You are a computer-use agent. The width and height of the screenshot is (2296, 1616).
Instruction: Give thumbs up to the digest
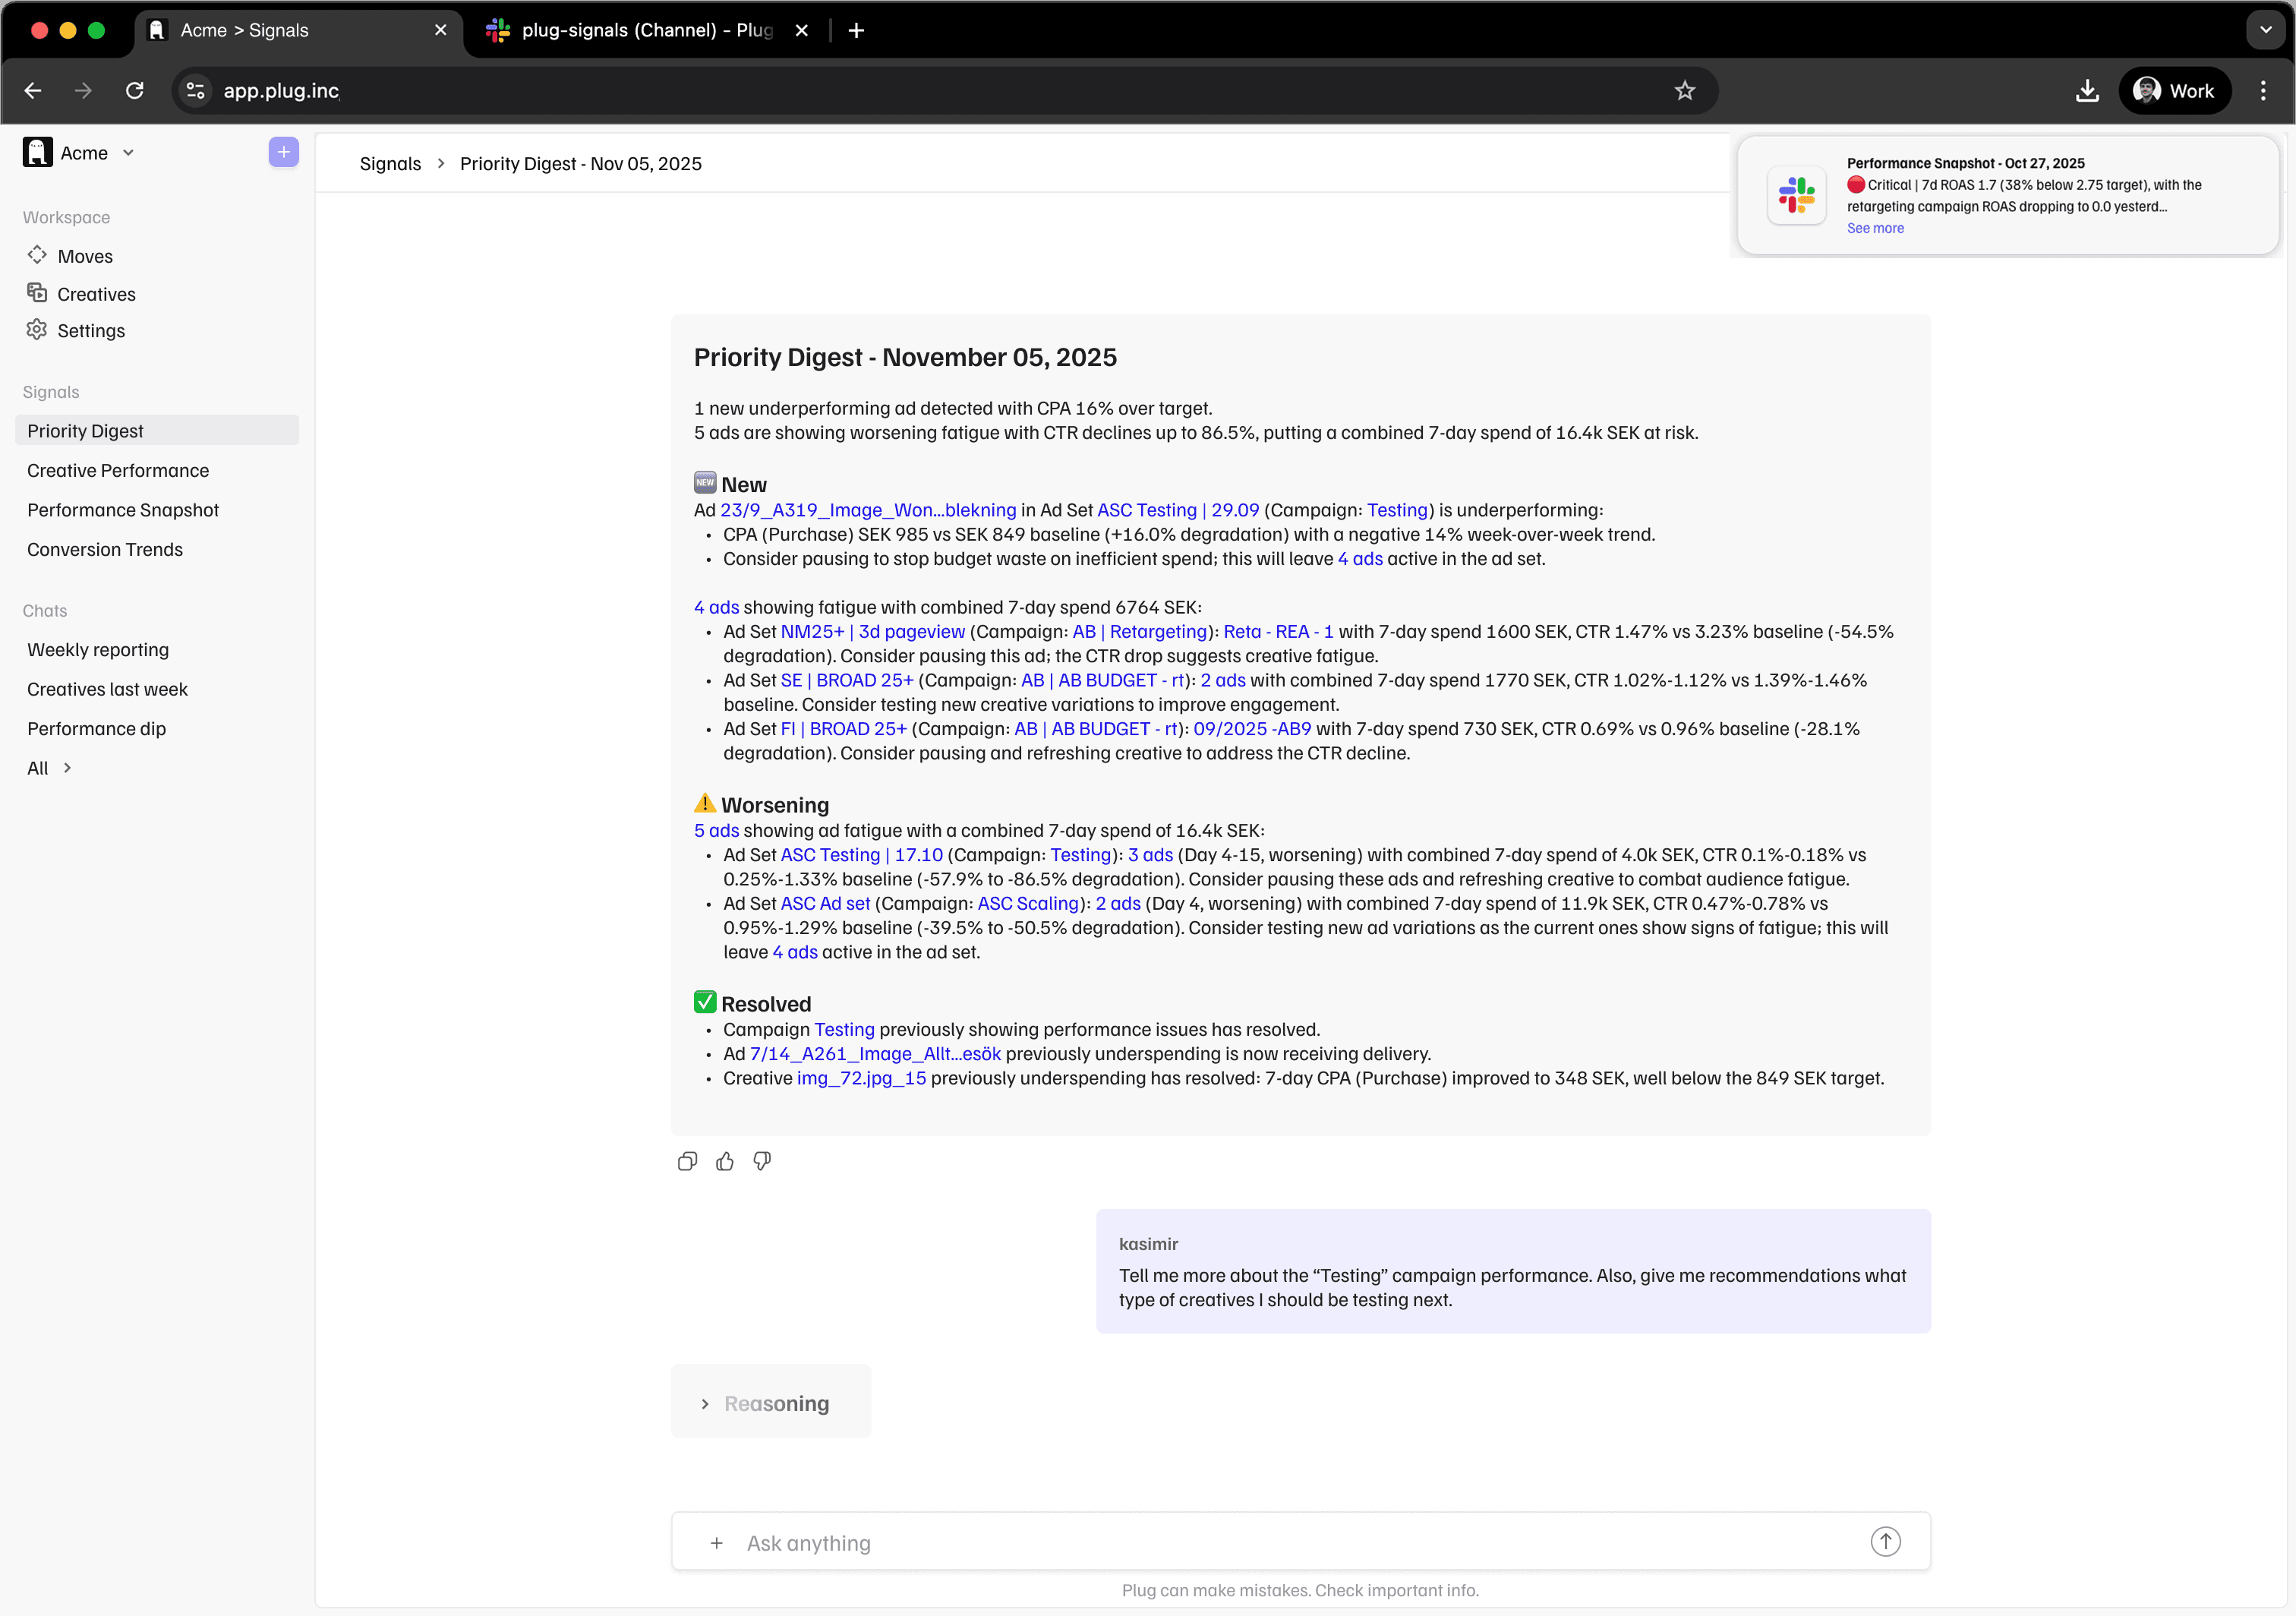[725, 1161]
